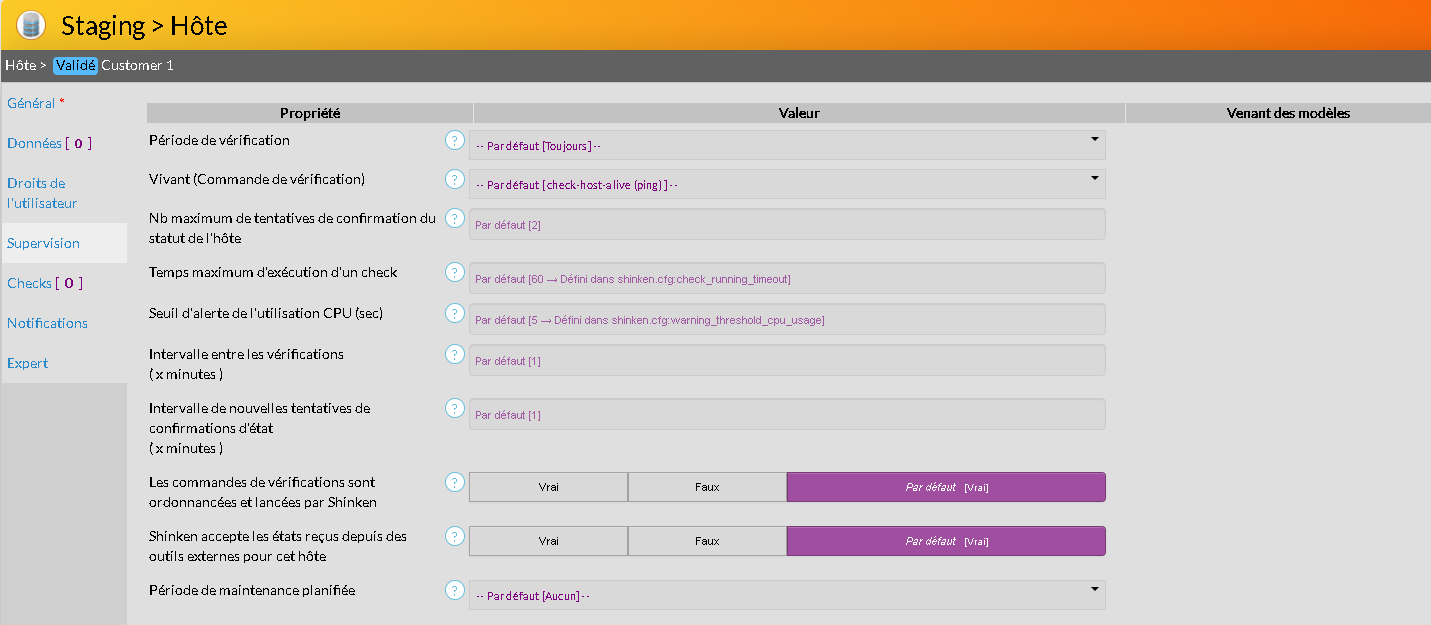1431x625 pixels.
Task: Click the Hôte breadcrumb link
Action: pyautogui.click(x=20, y=65)
